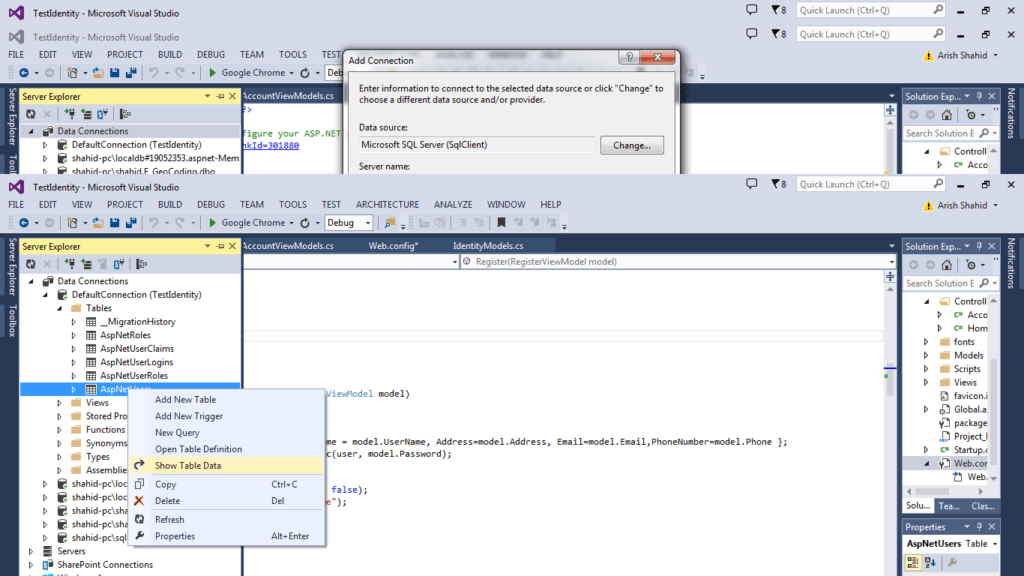Viewport: 1024px width, 576px height.
Task: Expand the fonts folder in the Solution Explorer
Action: pos(926,342)
